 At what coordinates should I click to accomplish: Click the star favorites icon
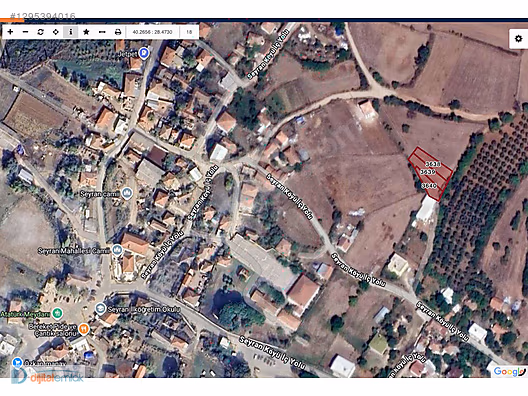click(86, 32)
